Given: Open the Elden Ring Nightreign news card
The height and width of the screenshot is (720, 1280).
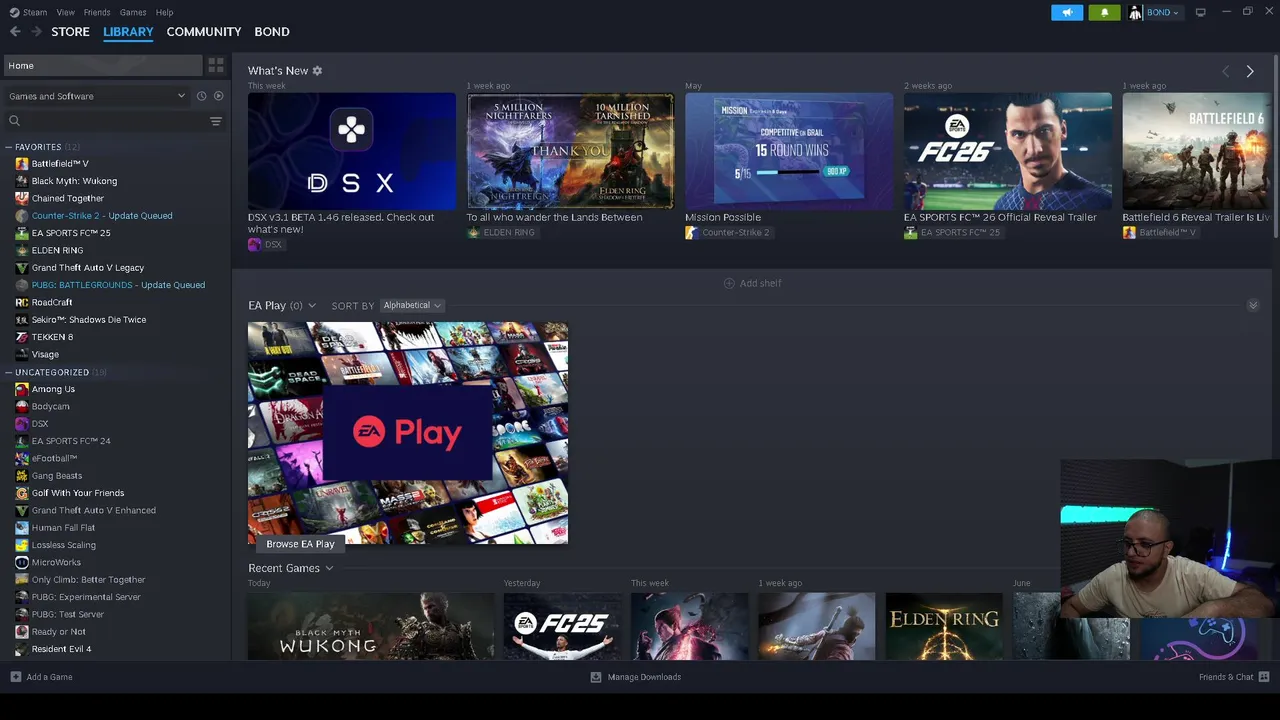Looking at the screenshot, I should coord(570,152).
